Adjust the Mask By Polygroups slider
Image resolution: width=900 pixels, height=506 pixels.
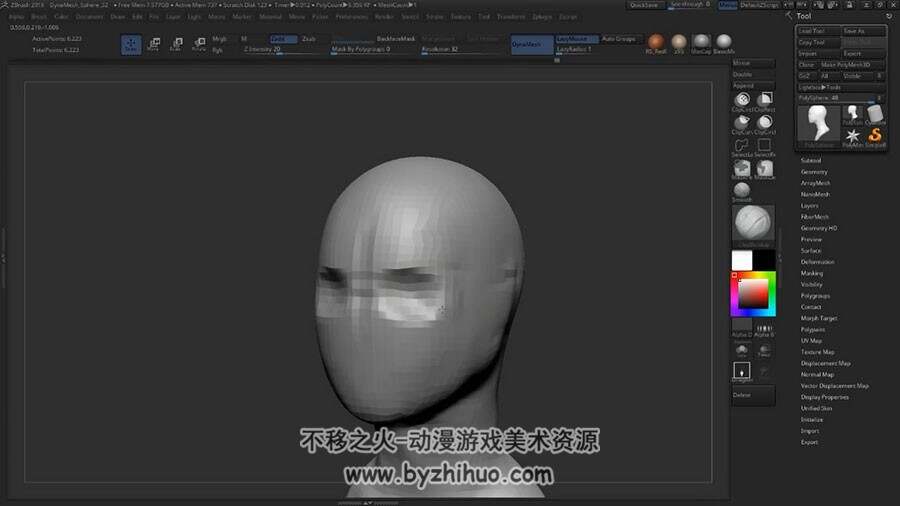[372, 50]
